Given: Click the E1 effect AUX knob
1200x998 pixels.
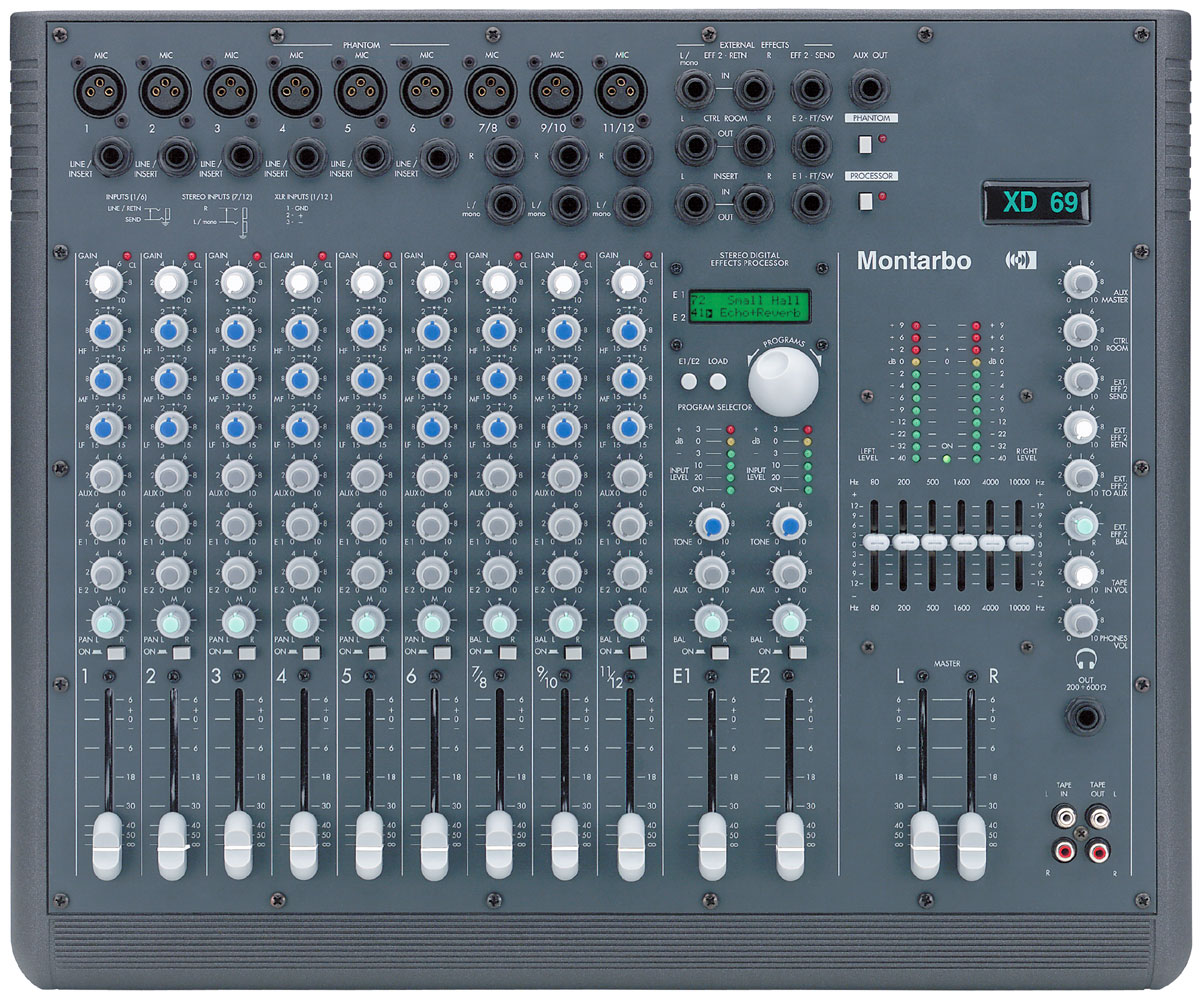Looking at the screenshot, I should tap(711, 572).
